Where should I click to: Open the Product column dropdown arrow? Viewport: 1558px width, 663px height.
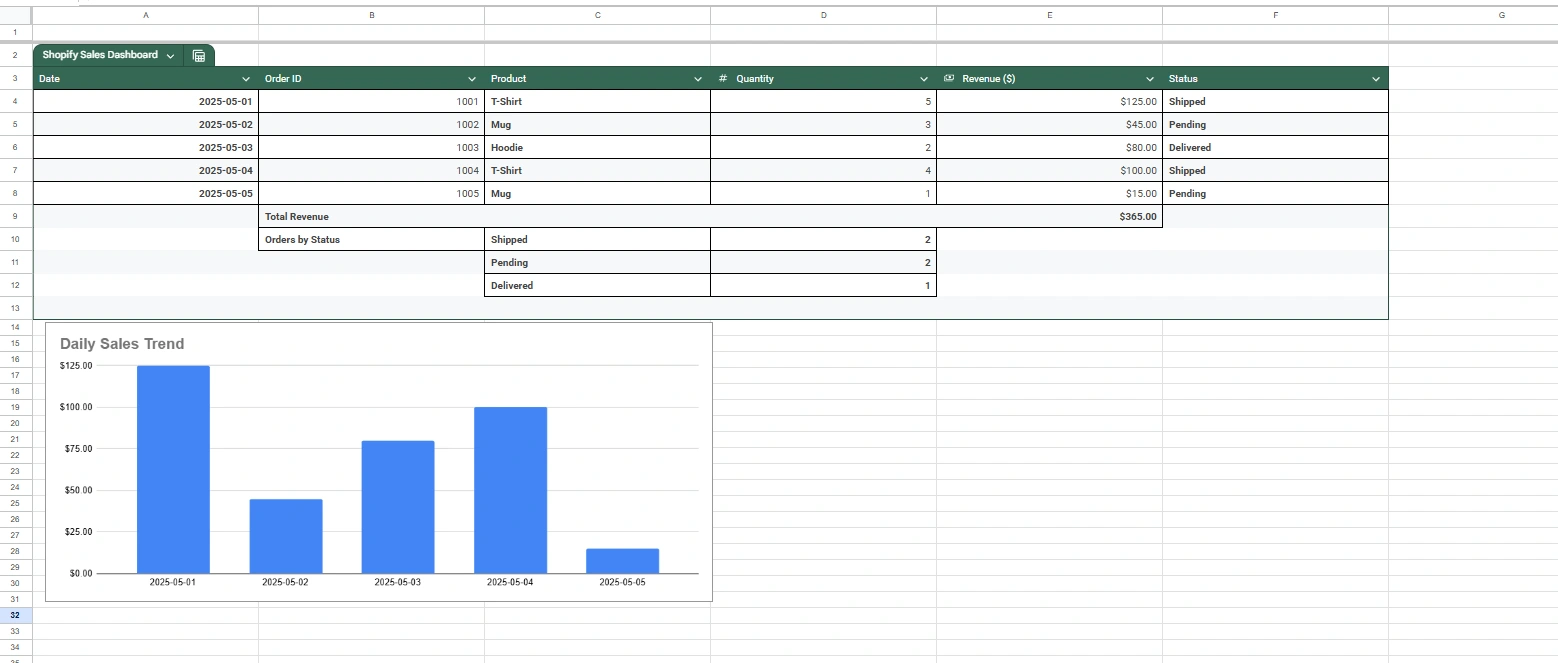tap(698, 79)
